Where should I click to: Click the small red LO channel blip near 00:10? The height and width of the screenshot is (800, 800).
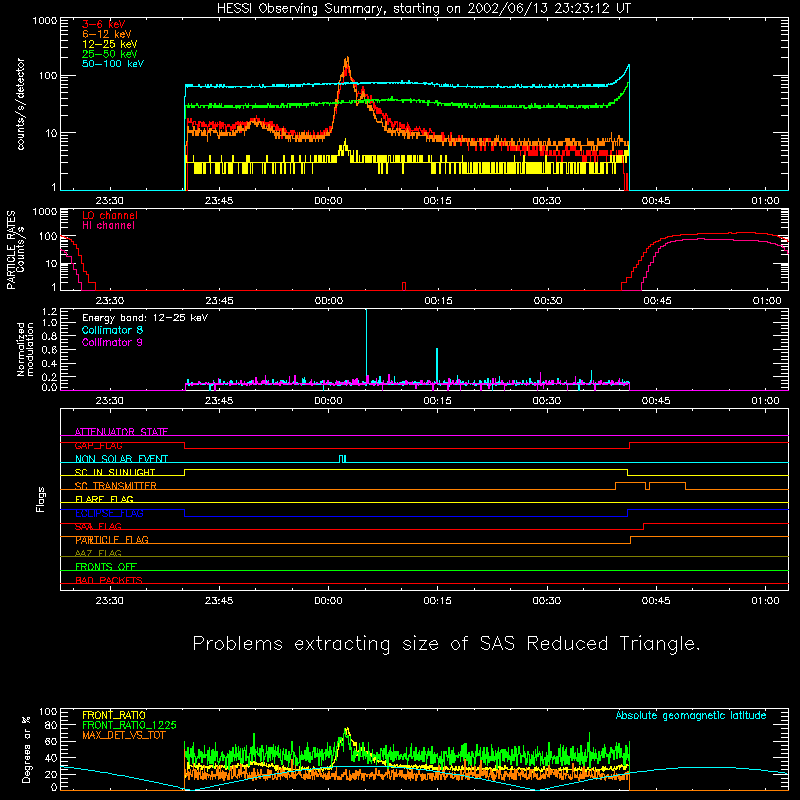click(x=404, y=286)
